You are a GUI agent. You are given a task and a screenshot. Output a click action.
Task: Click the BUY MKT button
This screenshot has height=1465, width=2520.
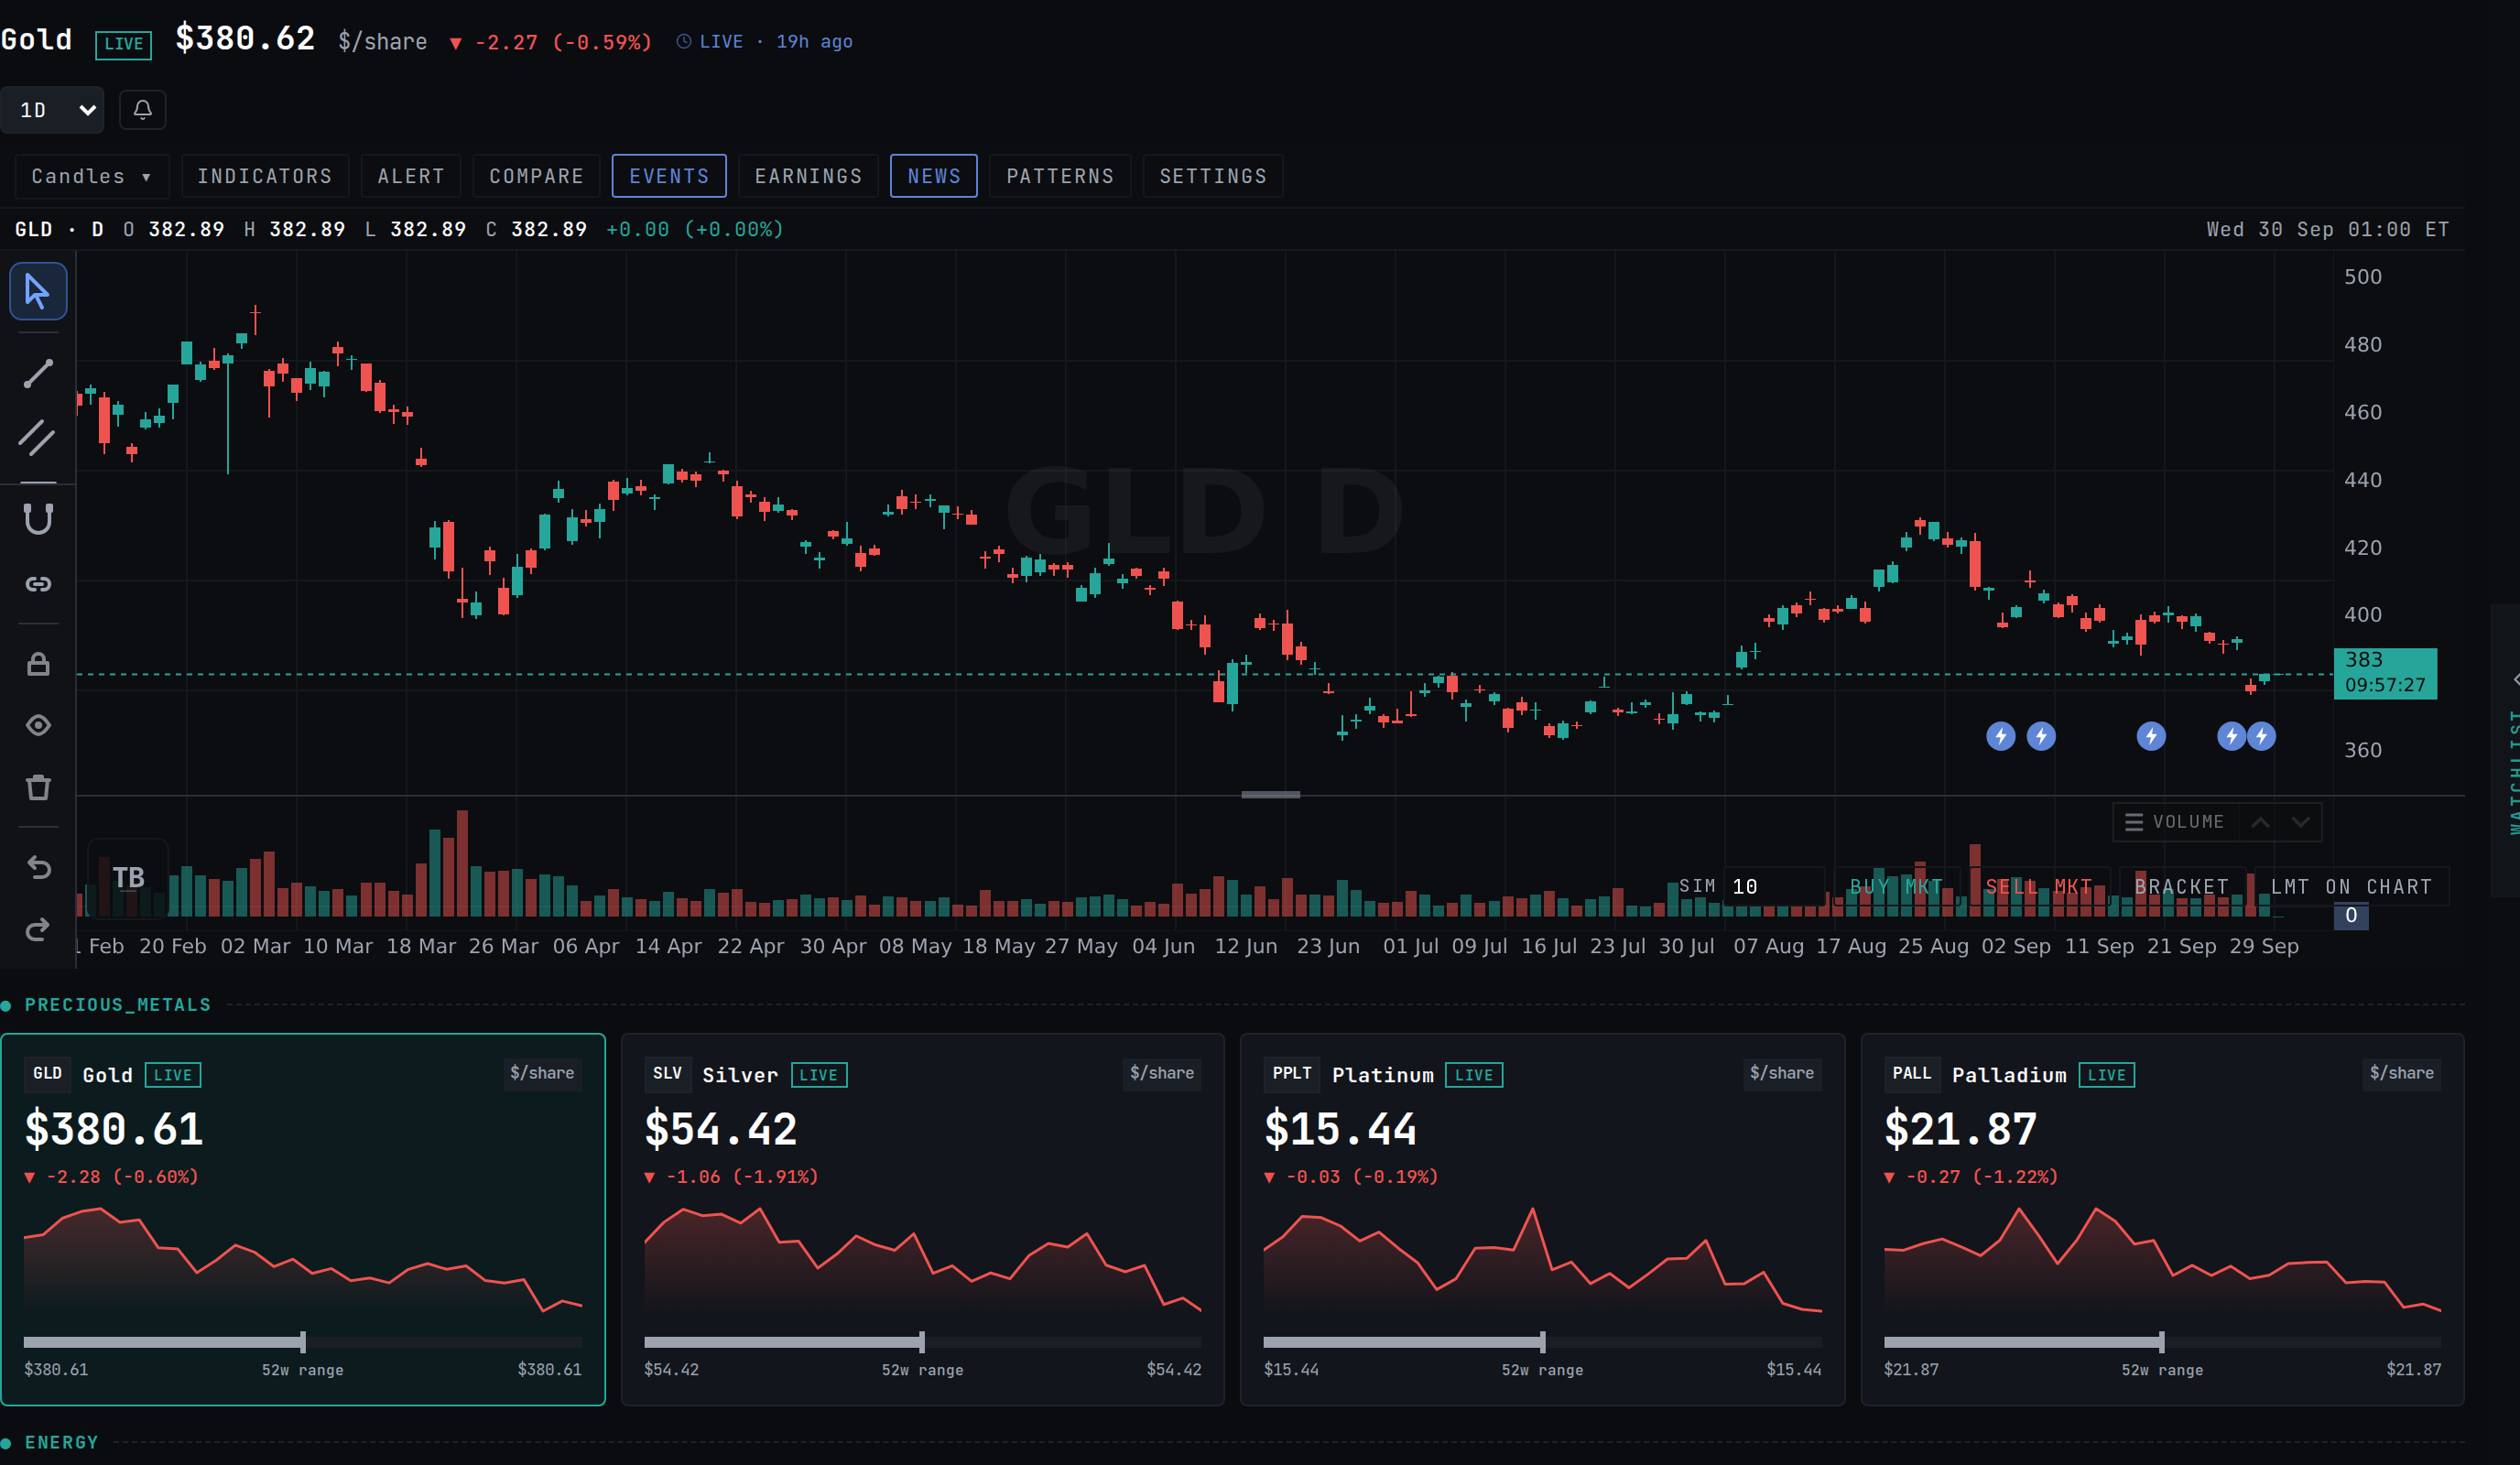pyautogui.click(x=1896, y=887)
